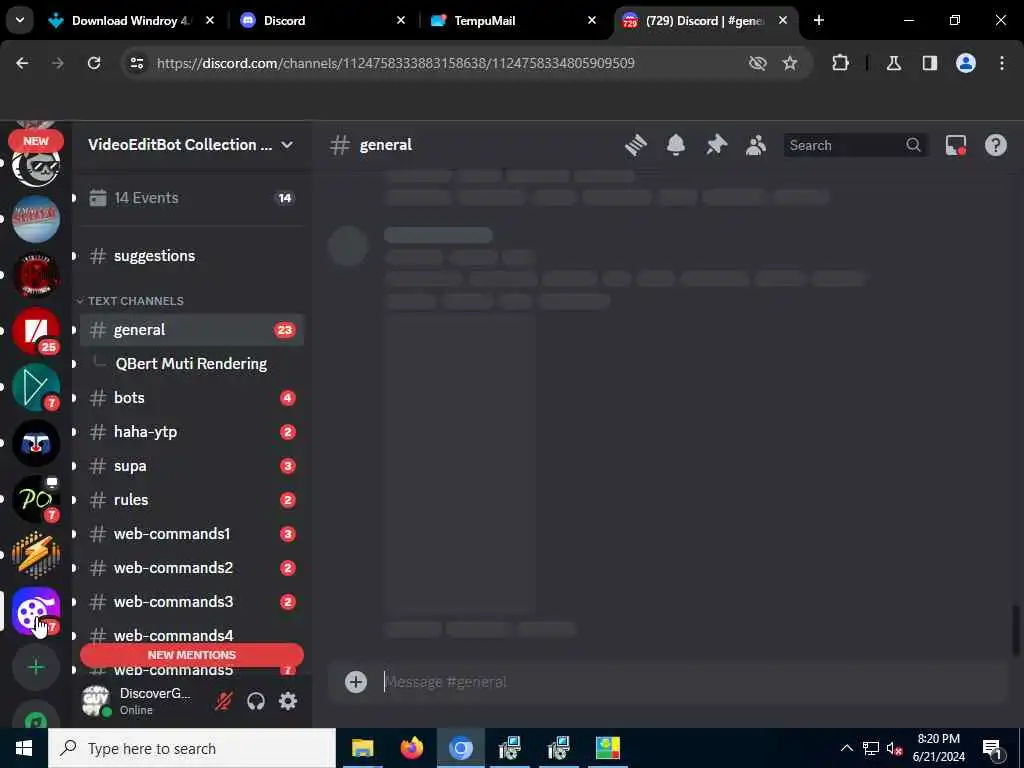Open the blue-gray oval server icon

coord(36,219)
